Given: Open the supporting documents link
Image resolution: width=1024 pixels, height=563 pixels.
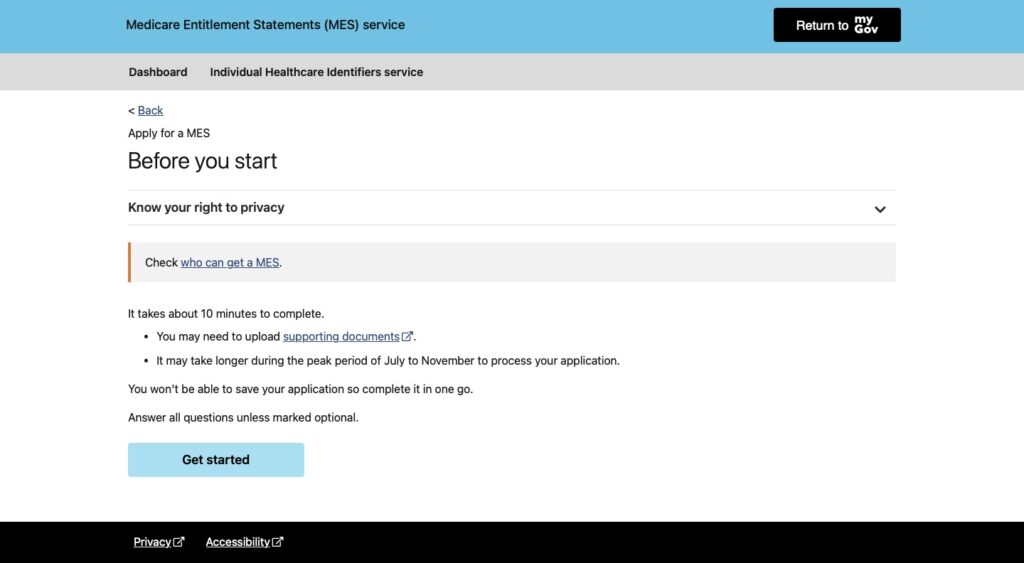Looking at the screenshot, I should (341, 336).
